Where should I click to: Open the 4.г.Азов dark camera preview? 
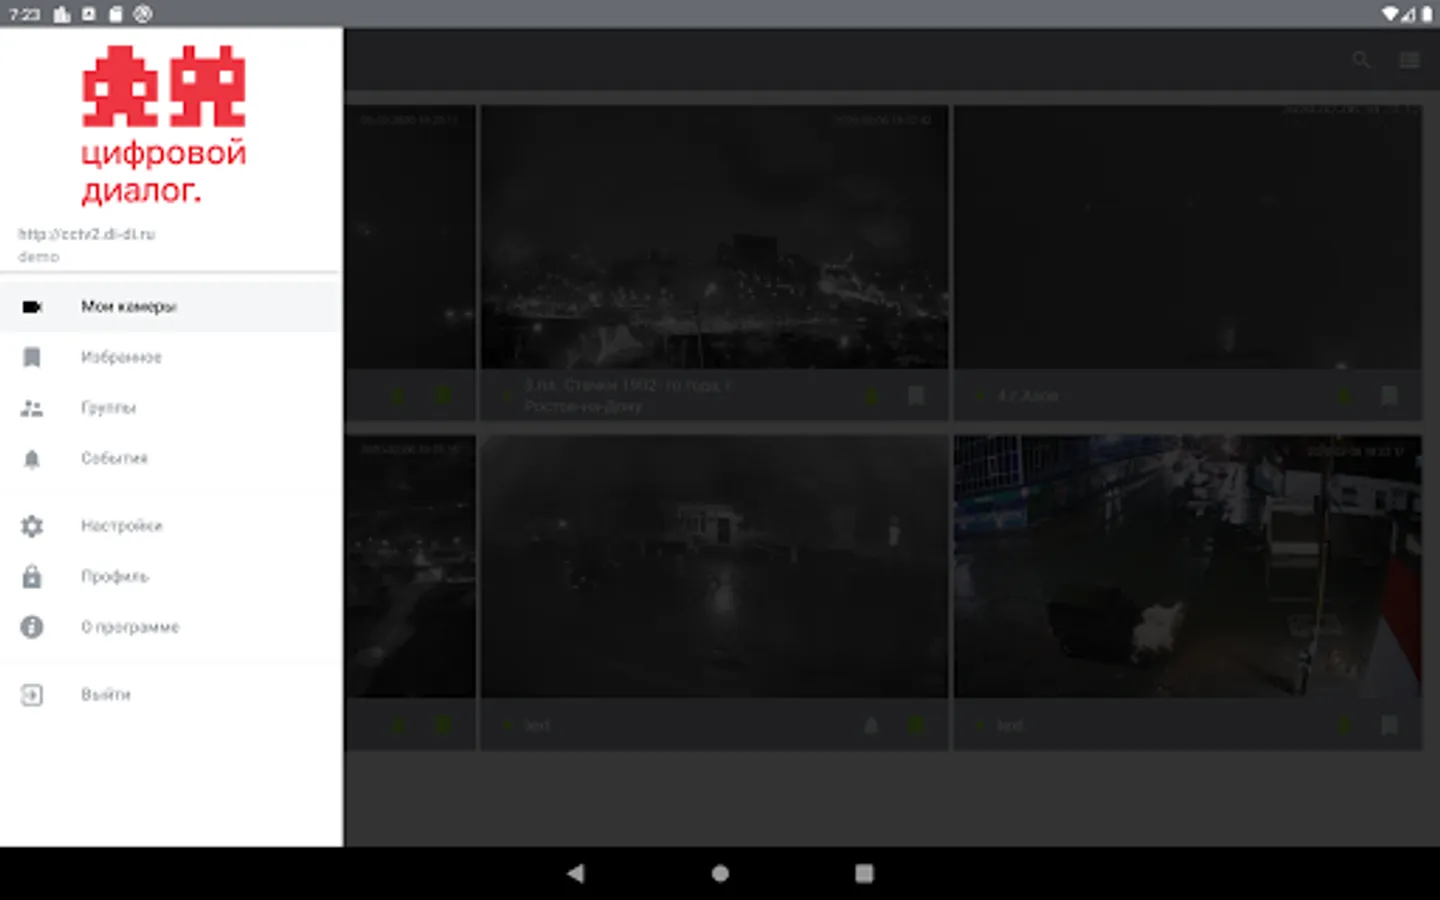(1188, 237)
